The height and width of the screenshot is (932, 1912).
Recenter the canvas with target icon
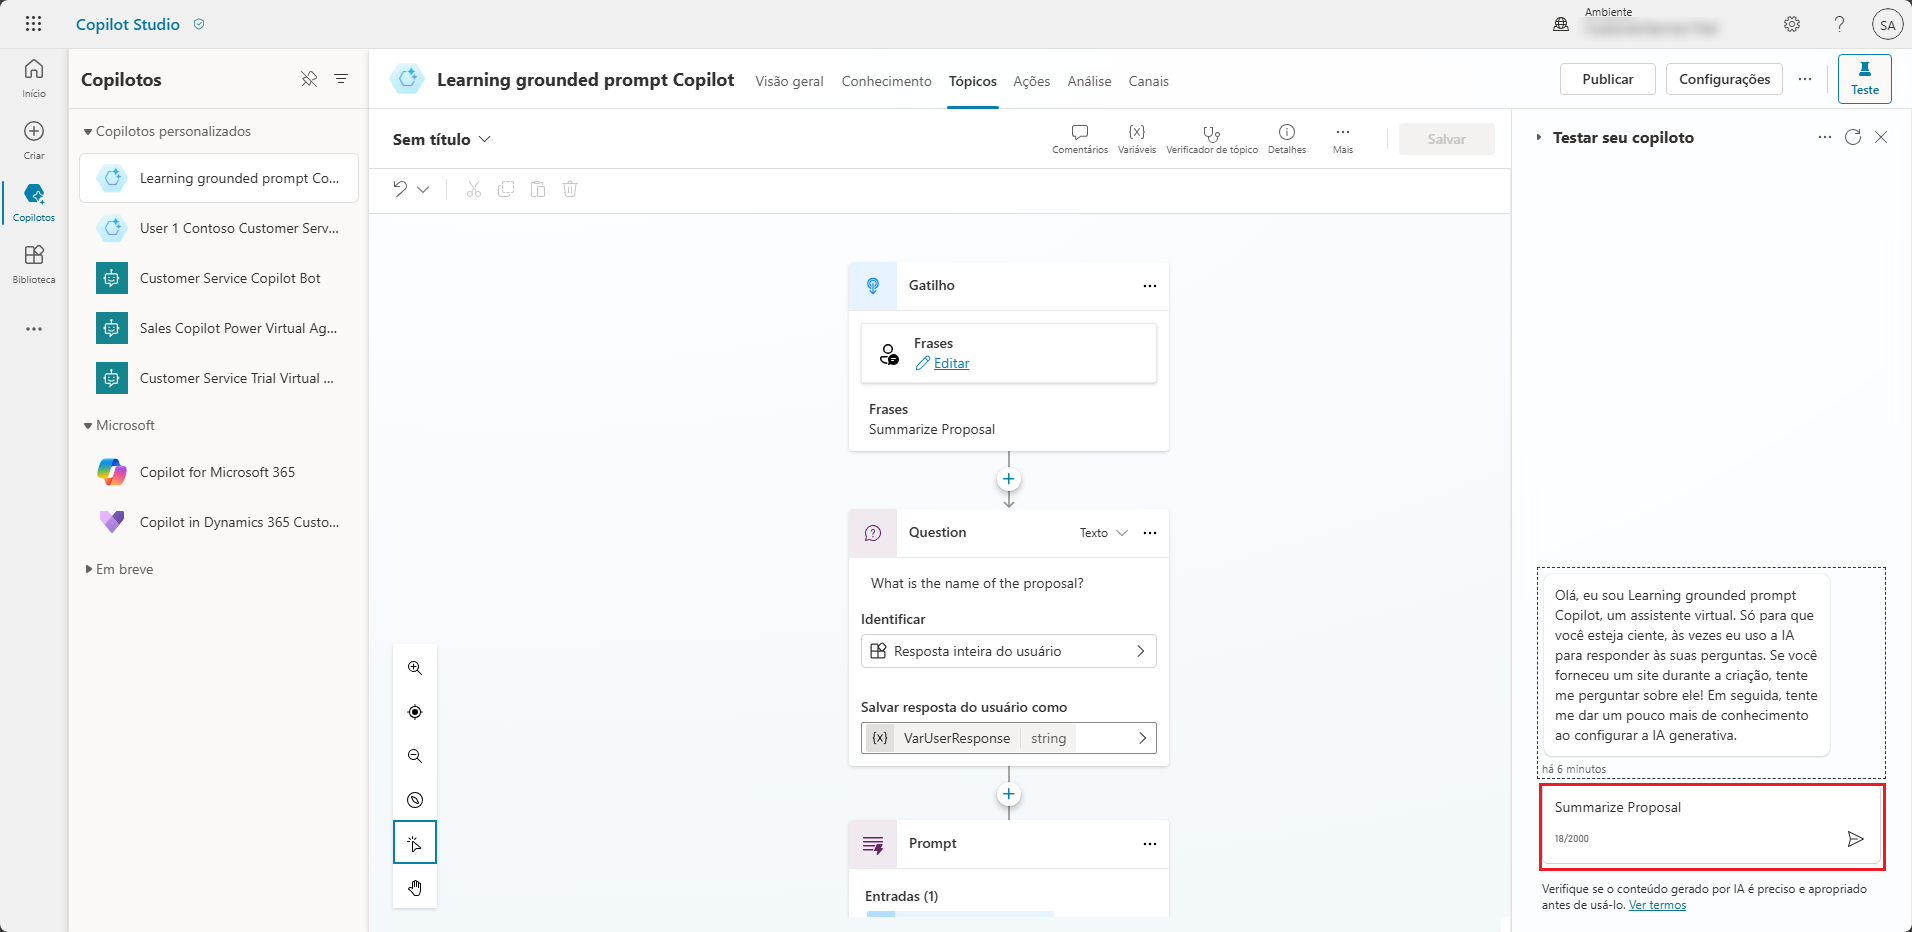tap(415, 712)
